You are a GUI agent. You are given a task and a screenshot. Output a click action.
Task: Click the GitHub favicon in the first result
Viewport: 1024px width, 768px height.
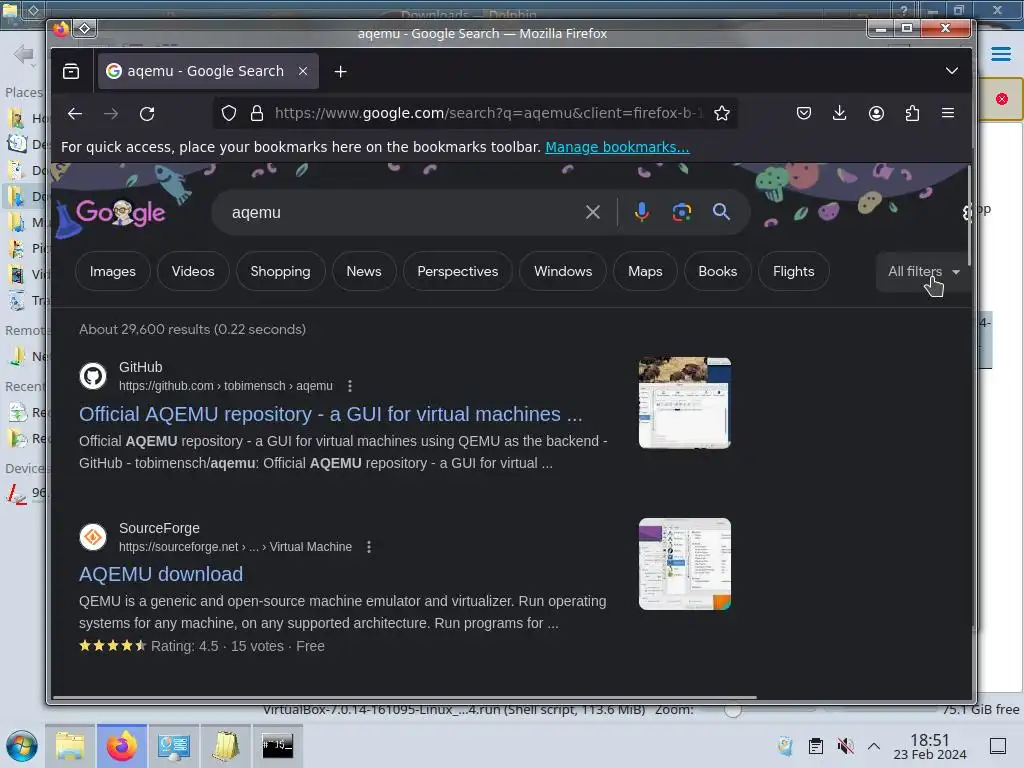click(x=93, y=376)
